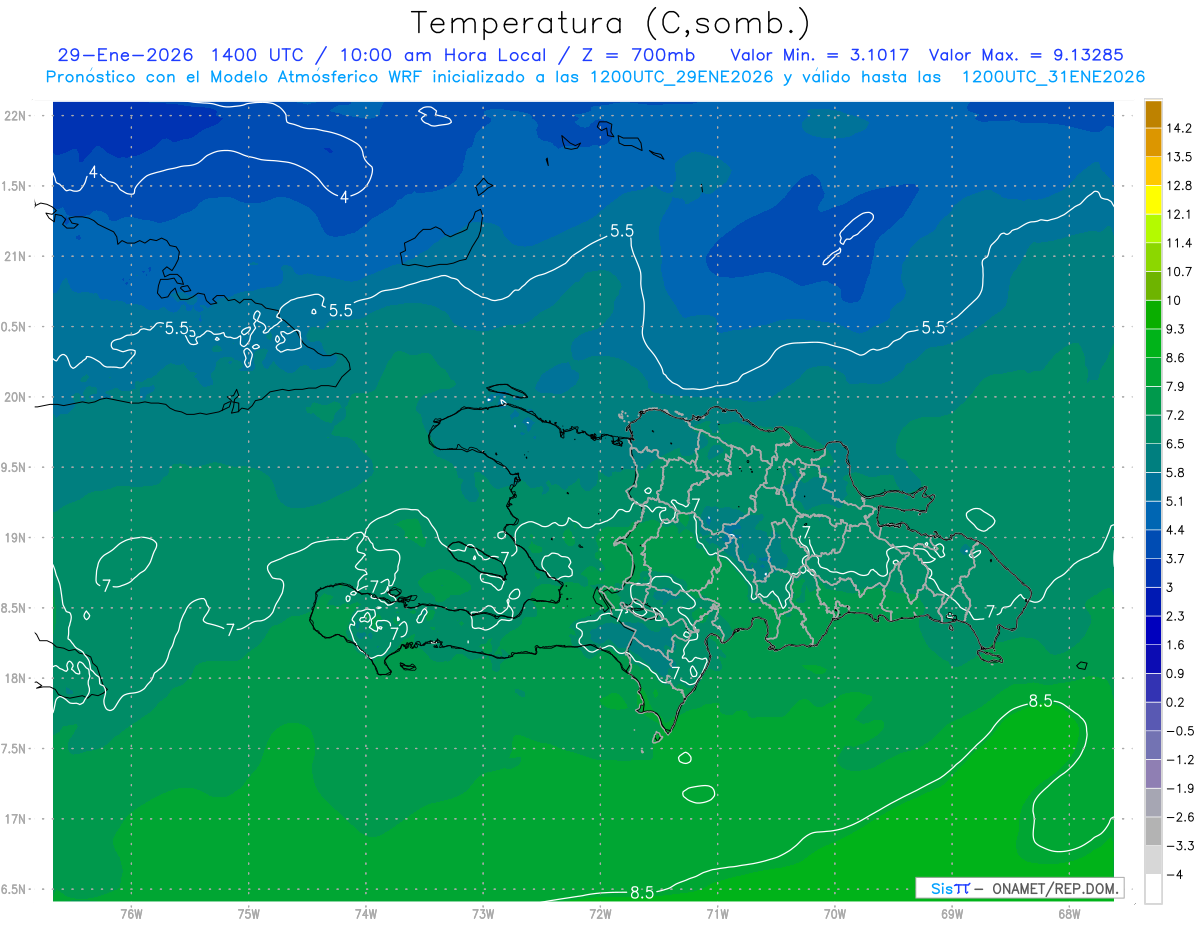1200x927 pixels.
Task: Click the 20N latitude axis label
Action: click(17, 398)
